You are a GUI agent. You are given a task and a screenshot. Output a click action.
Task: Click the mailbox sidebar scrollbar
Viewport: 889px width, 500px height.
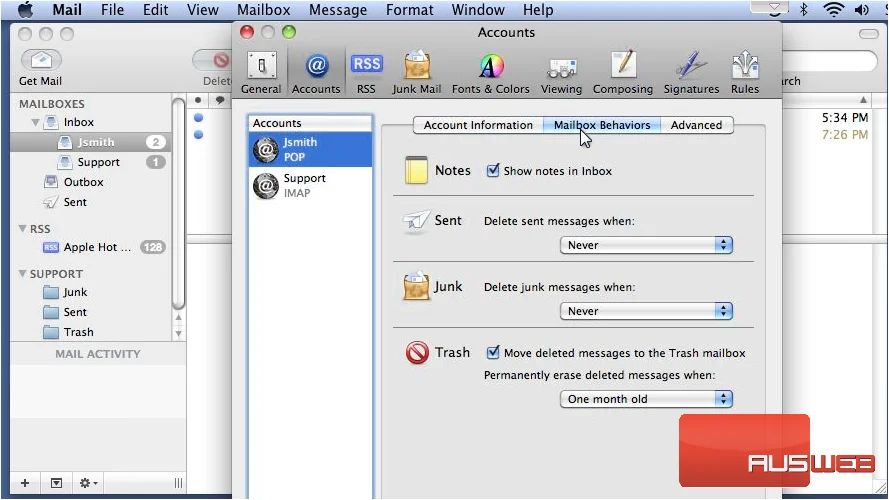[x=178, y=204]
